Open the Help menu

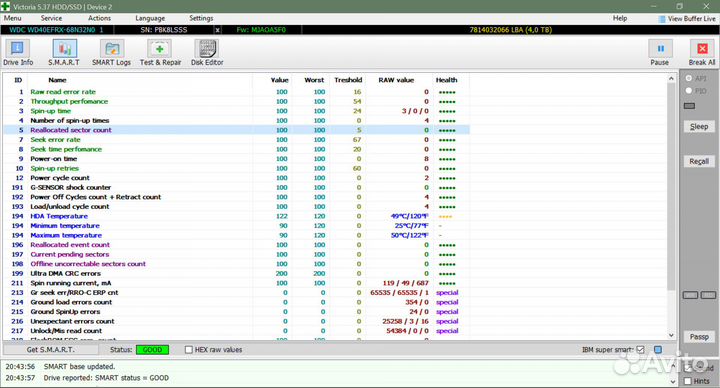(x=620, y=18)
